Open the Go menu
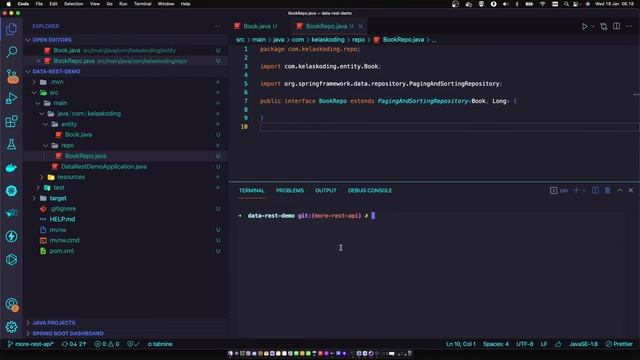This screenshot has height=360, width=640. (x=109, y=4)
